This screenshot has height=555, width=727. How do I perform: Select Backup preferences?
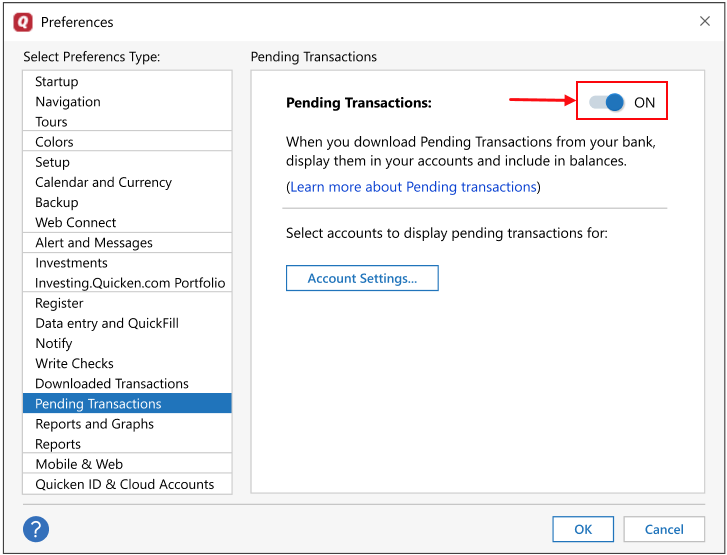tap(57, 202)
